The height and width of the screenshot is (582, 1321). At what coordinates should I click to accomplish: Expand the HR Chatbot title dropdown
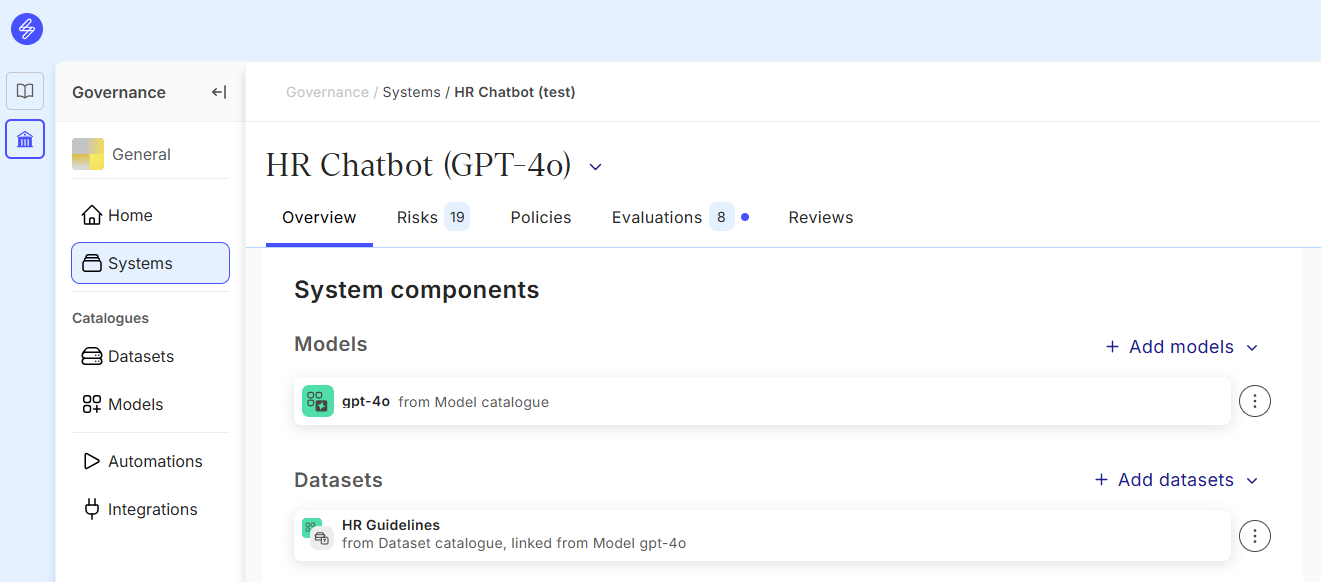[595, 166]
